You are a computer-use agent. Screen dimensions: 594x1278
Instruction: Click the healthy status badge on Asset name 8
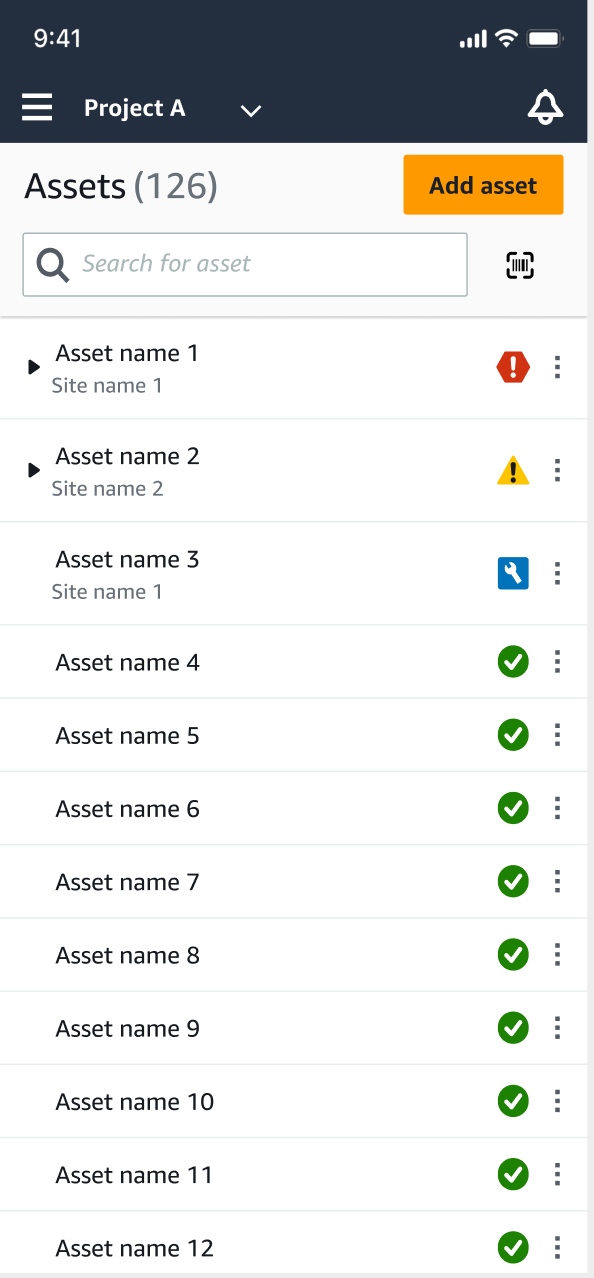click(513, 955)
